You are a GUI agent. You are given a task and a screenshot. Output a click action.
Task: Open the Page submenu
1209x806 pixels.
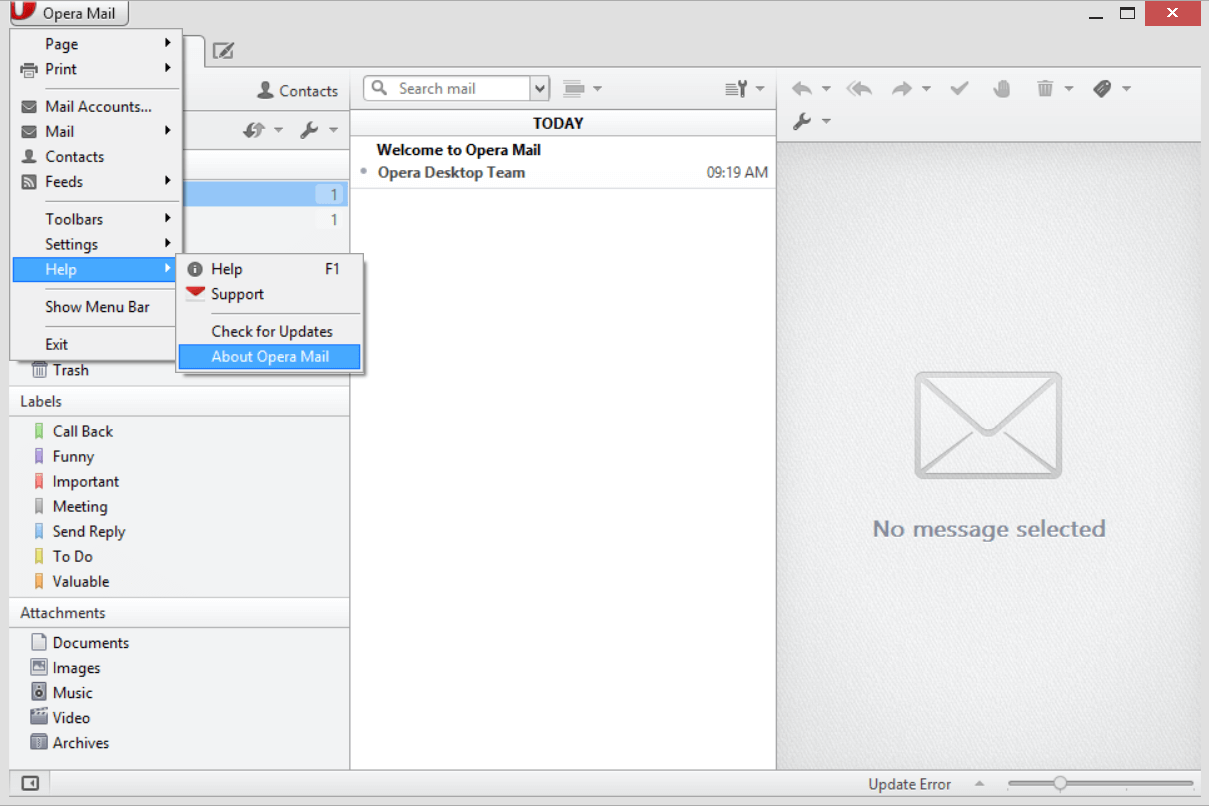coord(96,44)
